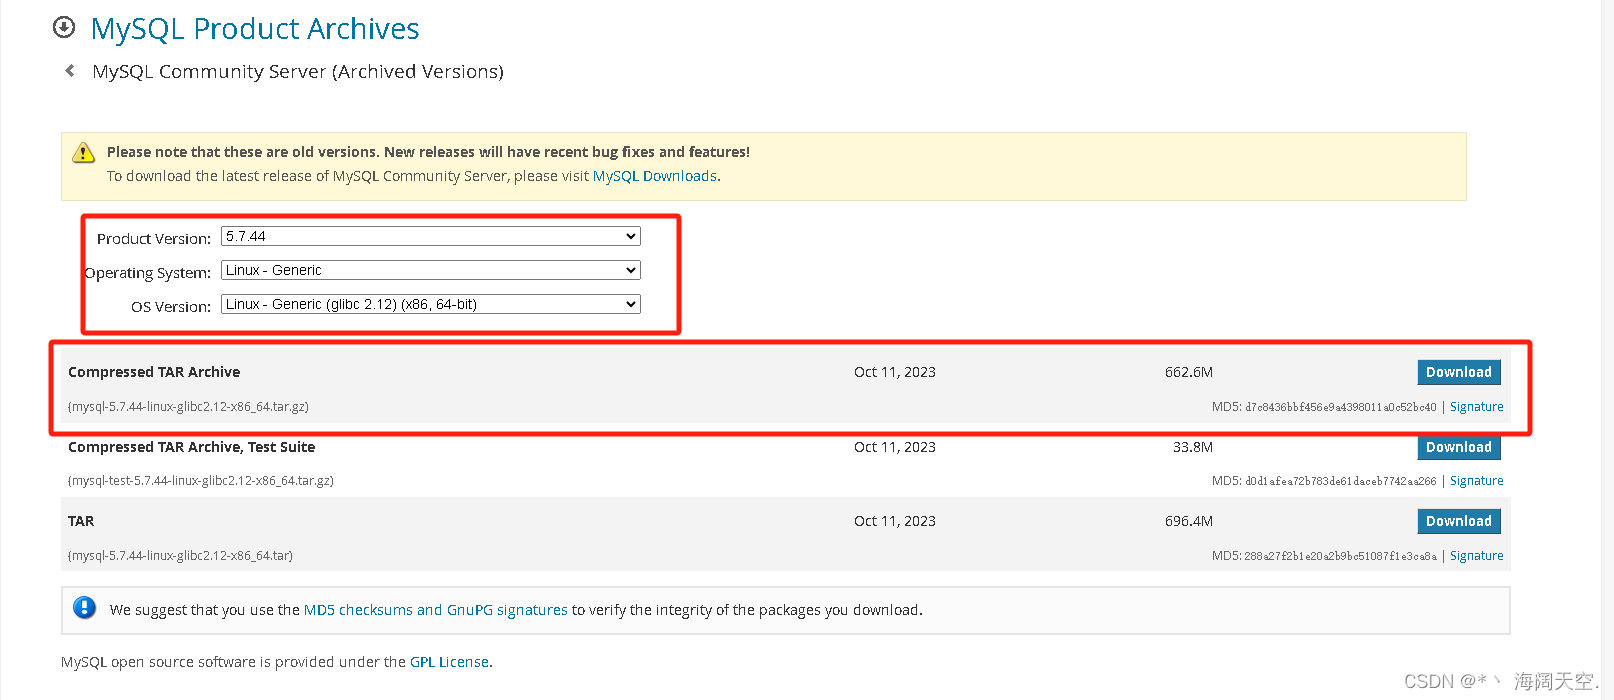This screenshot has width=1614, height=700.
Task: Open the GPL License link
Action: 449,662
